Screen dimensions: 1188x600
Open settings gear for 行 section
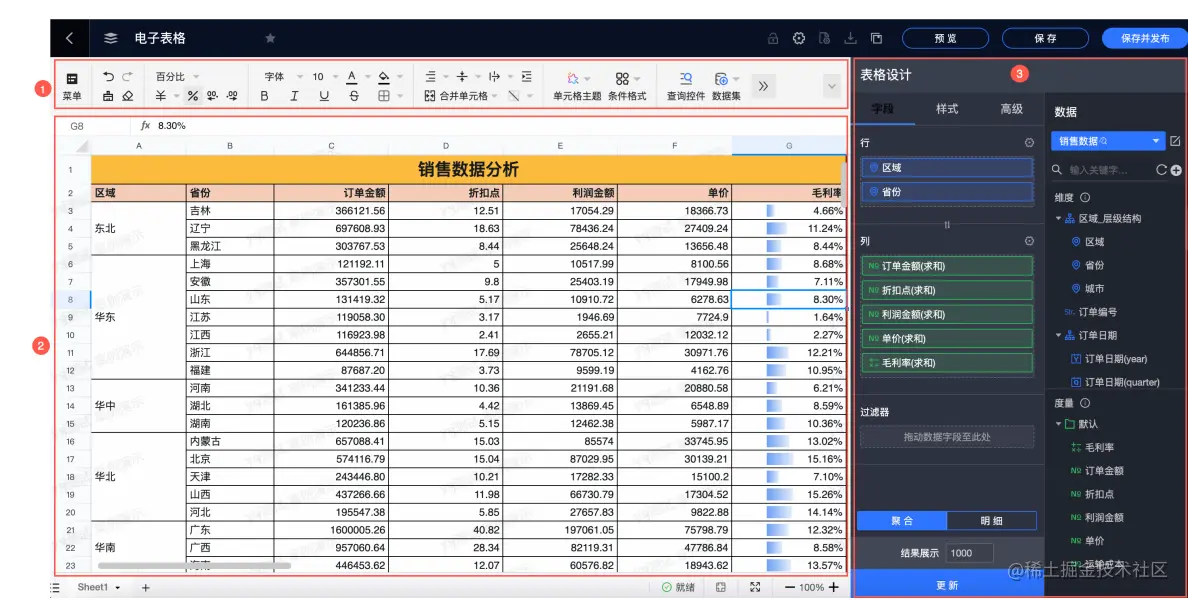click(1029, 142)
